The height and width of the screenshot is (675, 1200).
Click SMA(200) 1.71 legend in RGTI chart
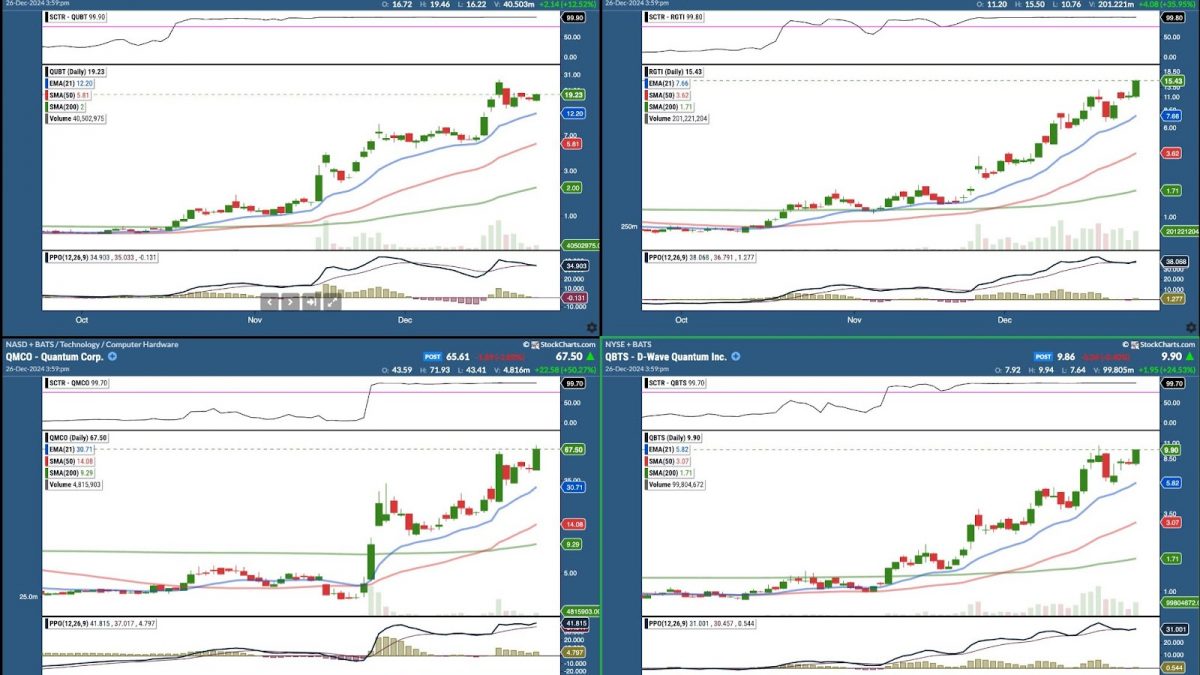click(672, 107)
